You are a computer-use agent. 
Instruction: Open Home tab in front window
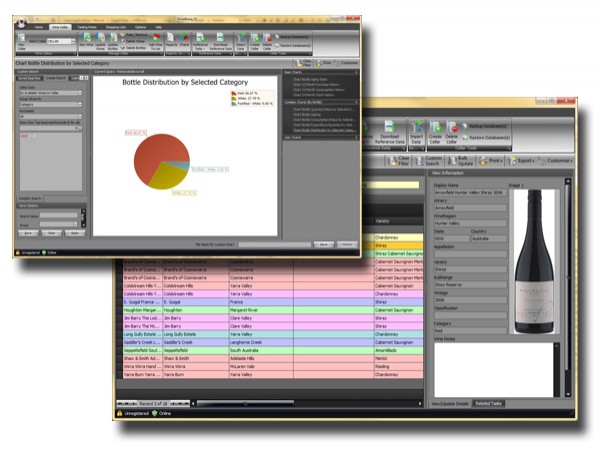[x=39, y=27]
